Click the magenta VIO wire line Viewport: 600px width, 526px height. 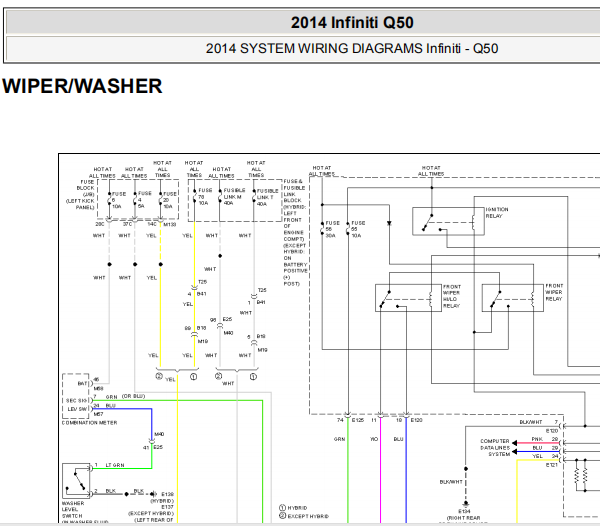point(380,471)
